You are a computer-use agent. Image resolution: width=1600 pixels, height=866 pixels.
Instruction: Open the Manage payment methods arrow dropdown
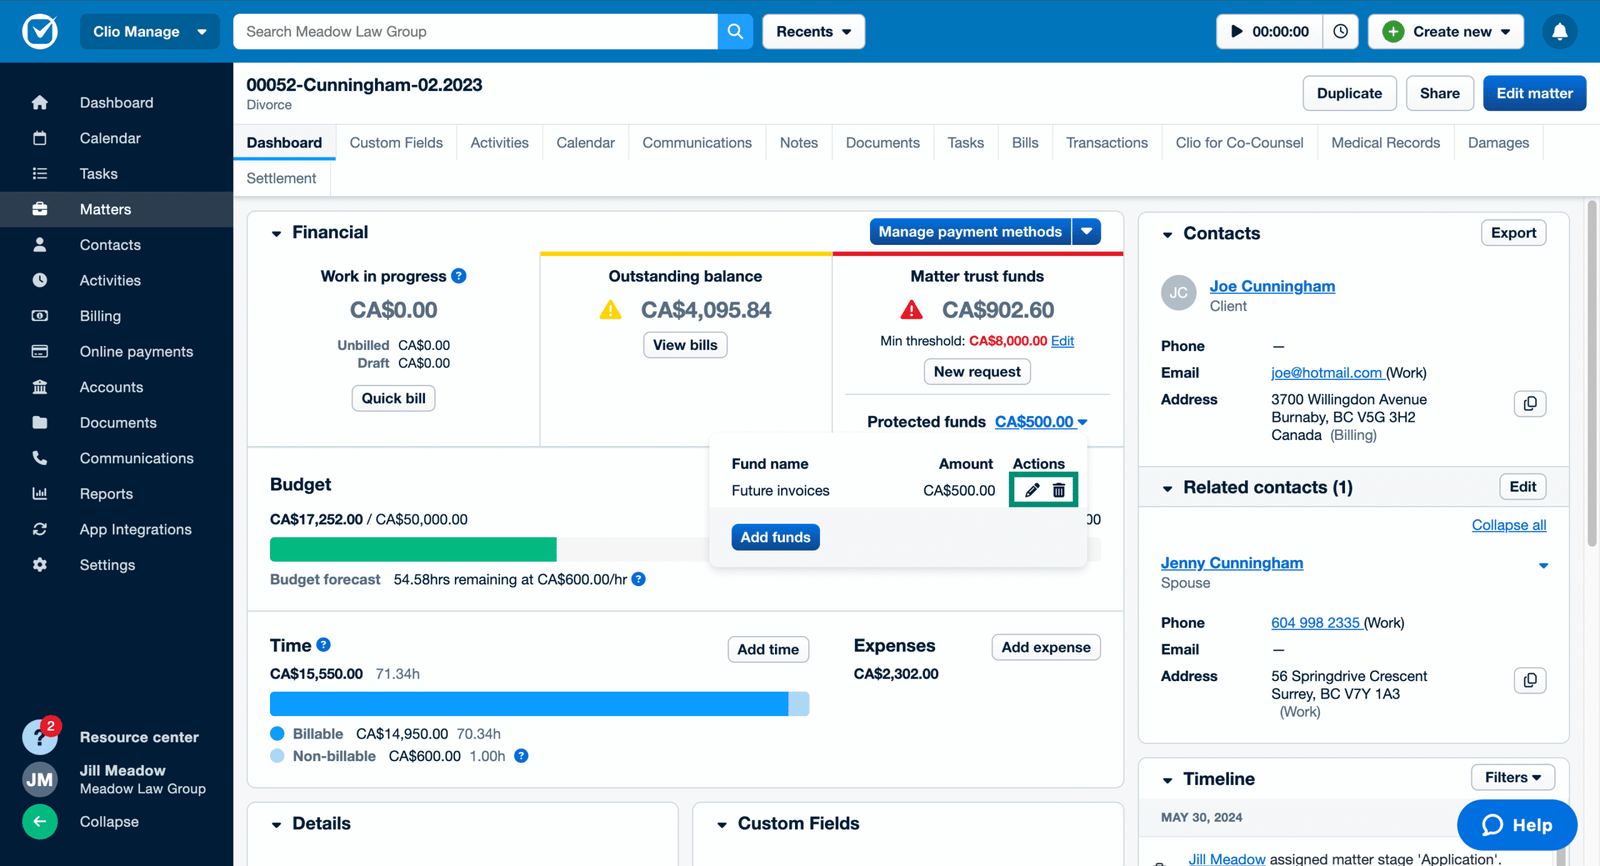pos(1087,231)
